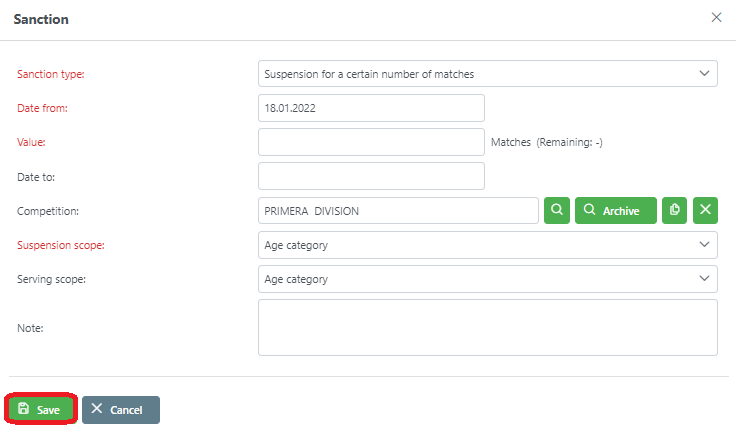Cancel the sanction dialog
The height and width of the screenshot is (435, 736).
[x=121, y=410]
